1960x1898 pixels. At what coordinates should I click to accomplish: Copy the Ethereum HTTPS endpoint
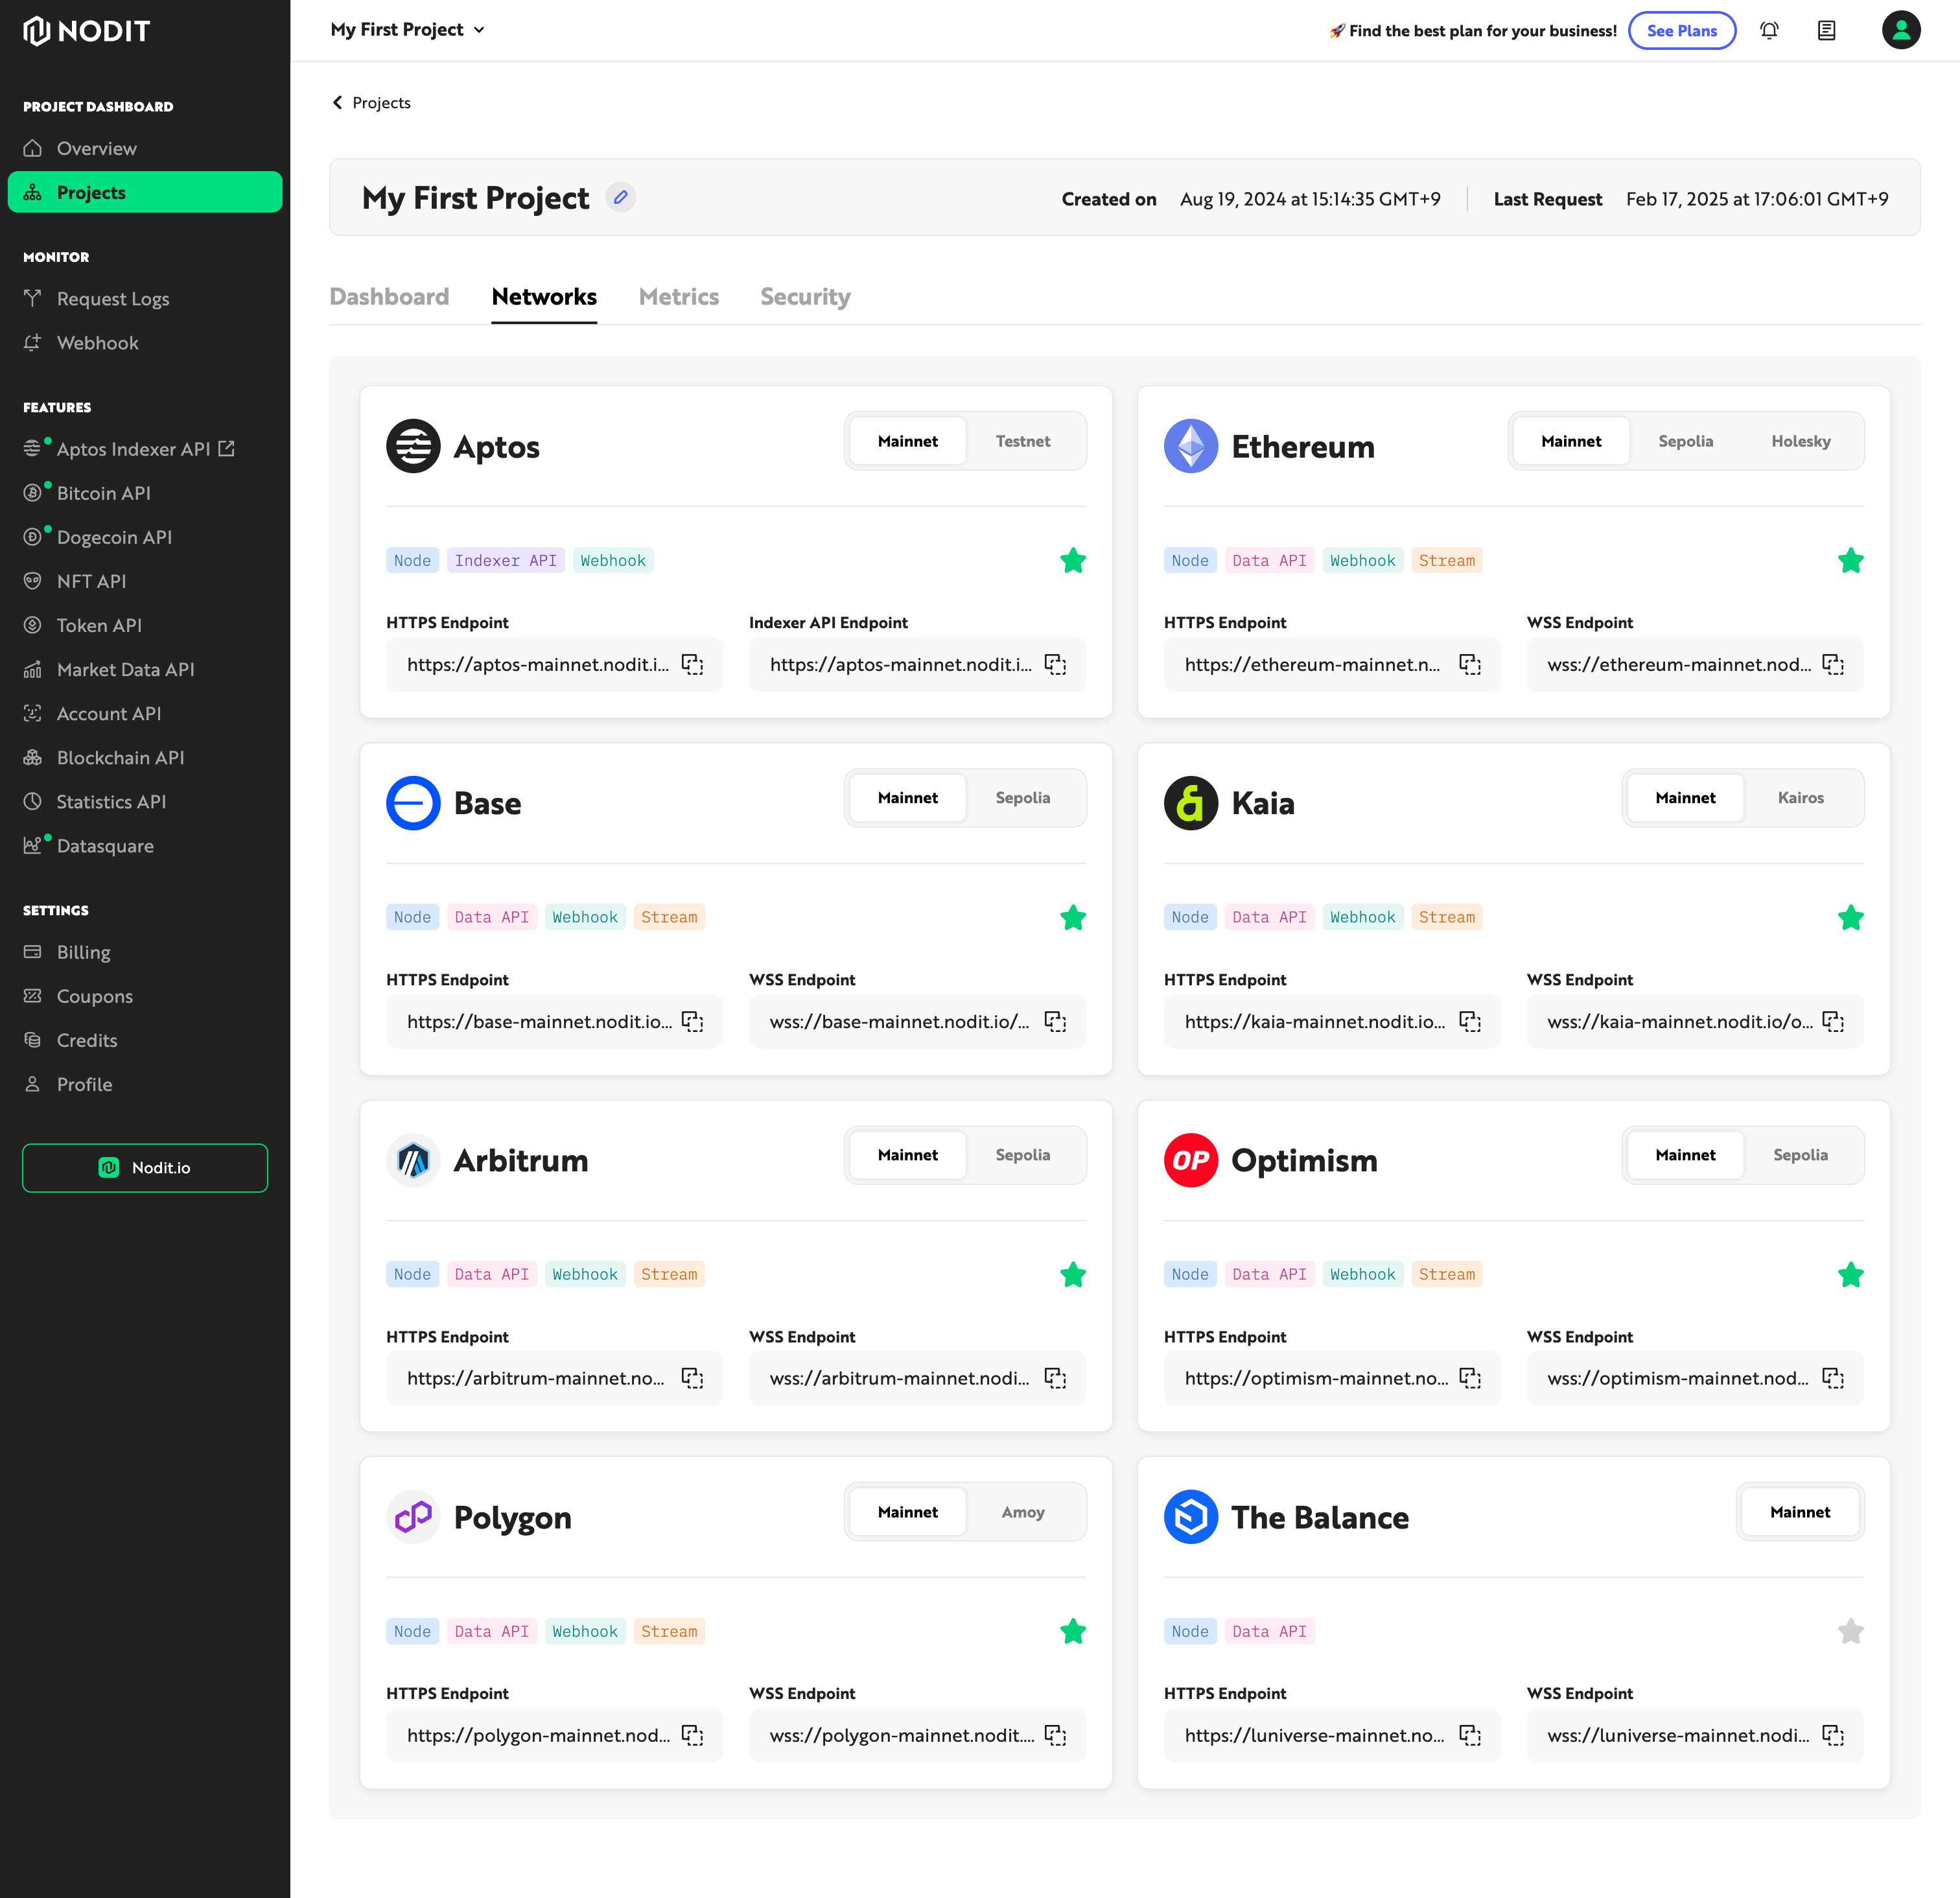point(1469,664)
